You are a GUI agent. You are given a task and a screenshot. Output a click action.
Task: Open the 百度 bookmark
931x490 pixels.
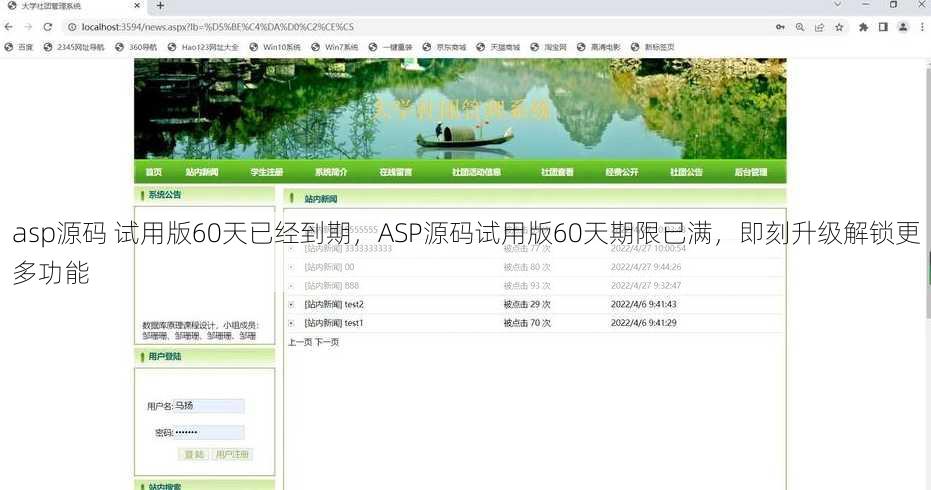click(x=18, y=47)
